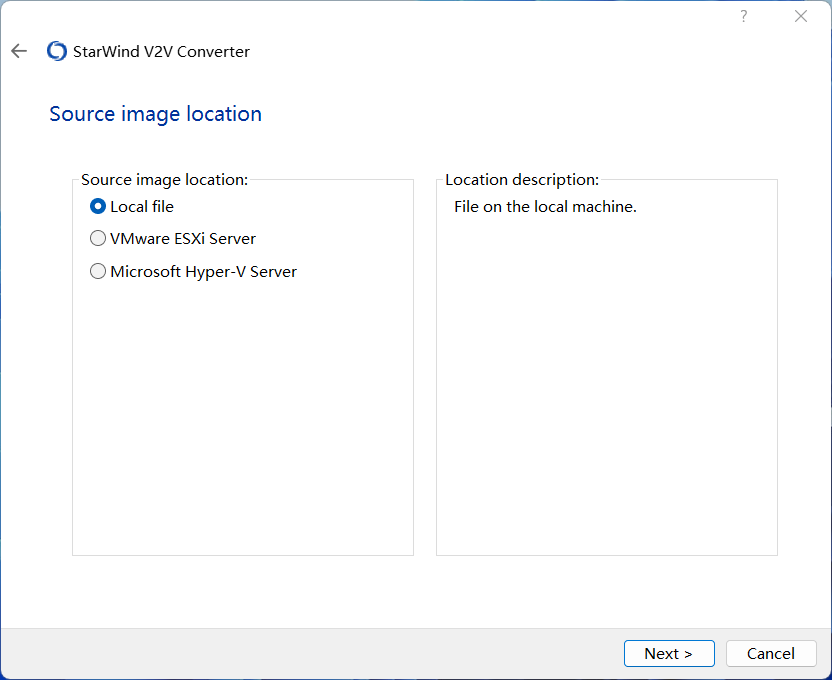This screenshot has height=680, width=832.
Task: Open help with the question mark
Action: [743, 16]
